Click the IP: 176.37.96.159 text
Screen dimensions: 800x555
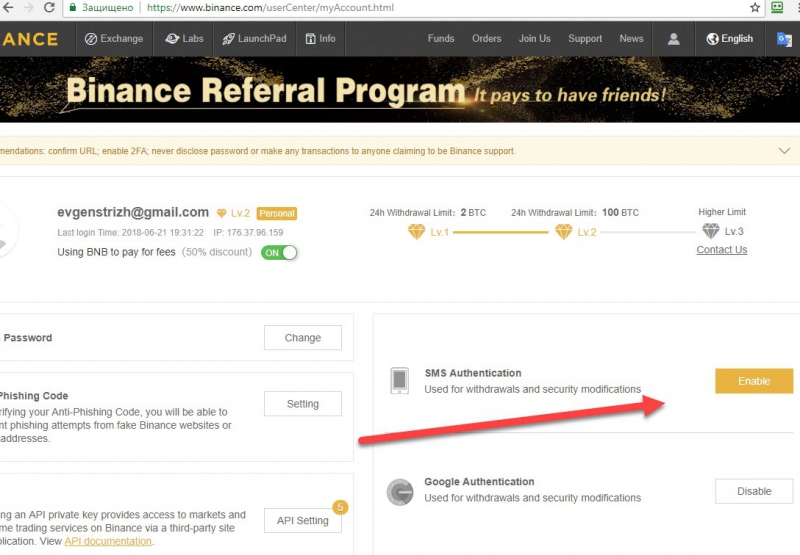coord(248,233)
